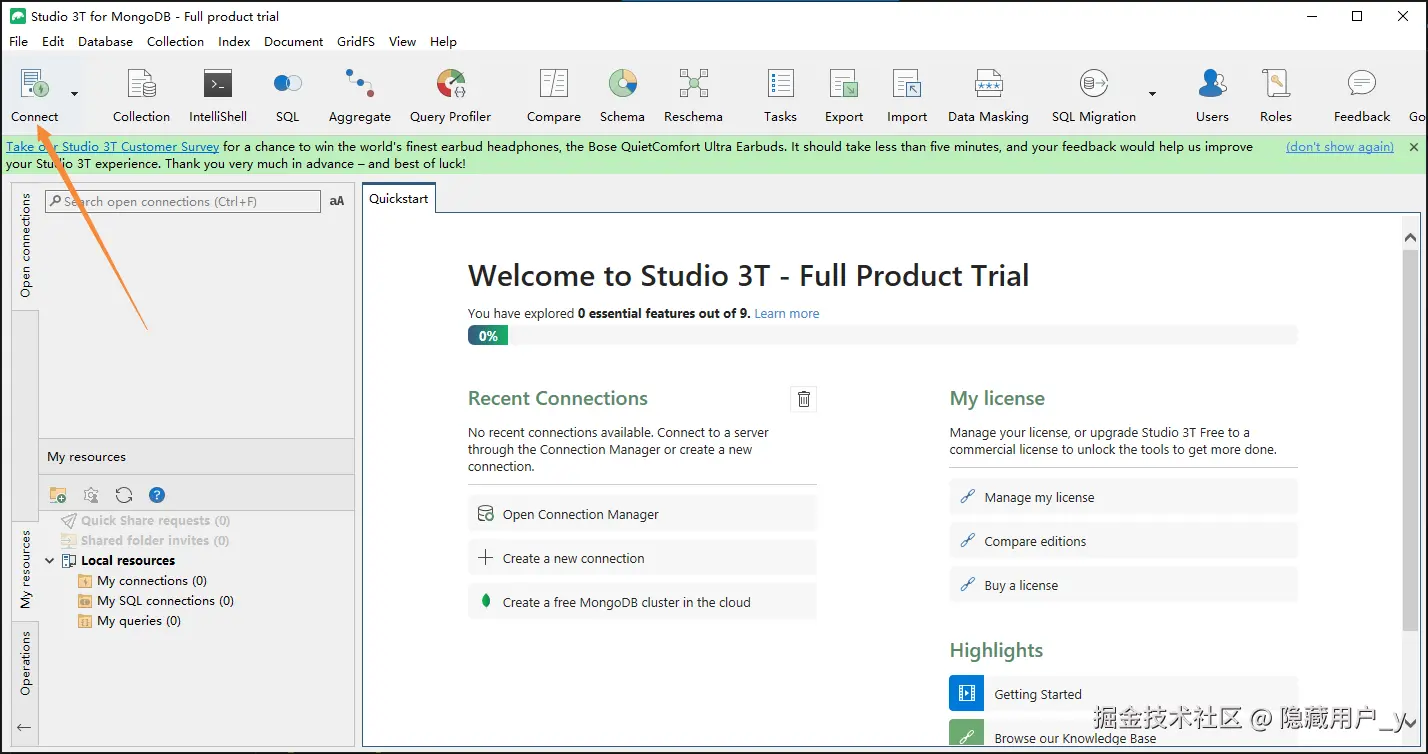The width and height of the screenshot is (1428, 754).
Task: Open the Edit menu
Action: pyautogui.click(x=53, y=42)
